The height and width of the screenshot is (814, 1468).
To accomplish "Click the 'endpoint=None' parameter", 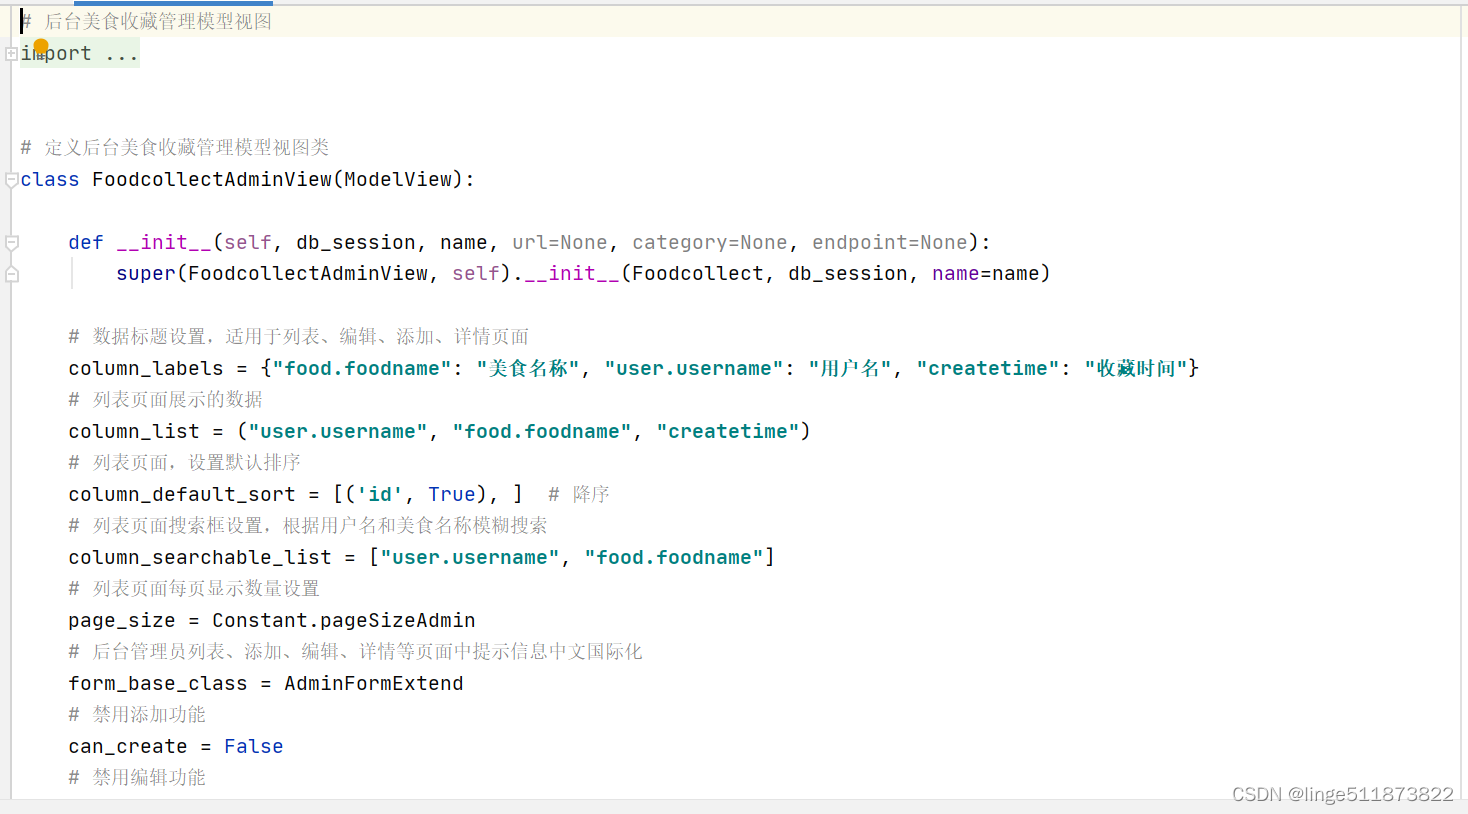I will coord(890,243).
